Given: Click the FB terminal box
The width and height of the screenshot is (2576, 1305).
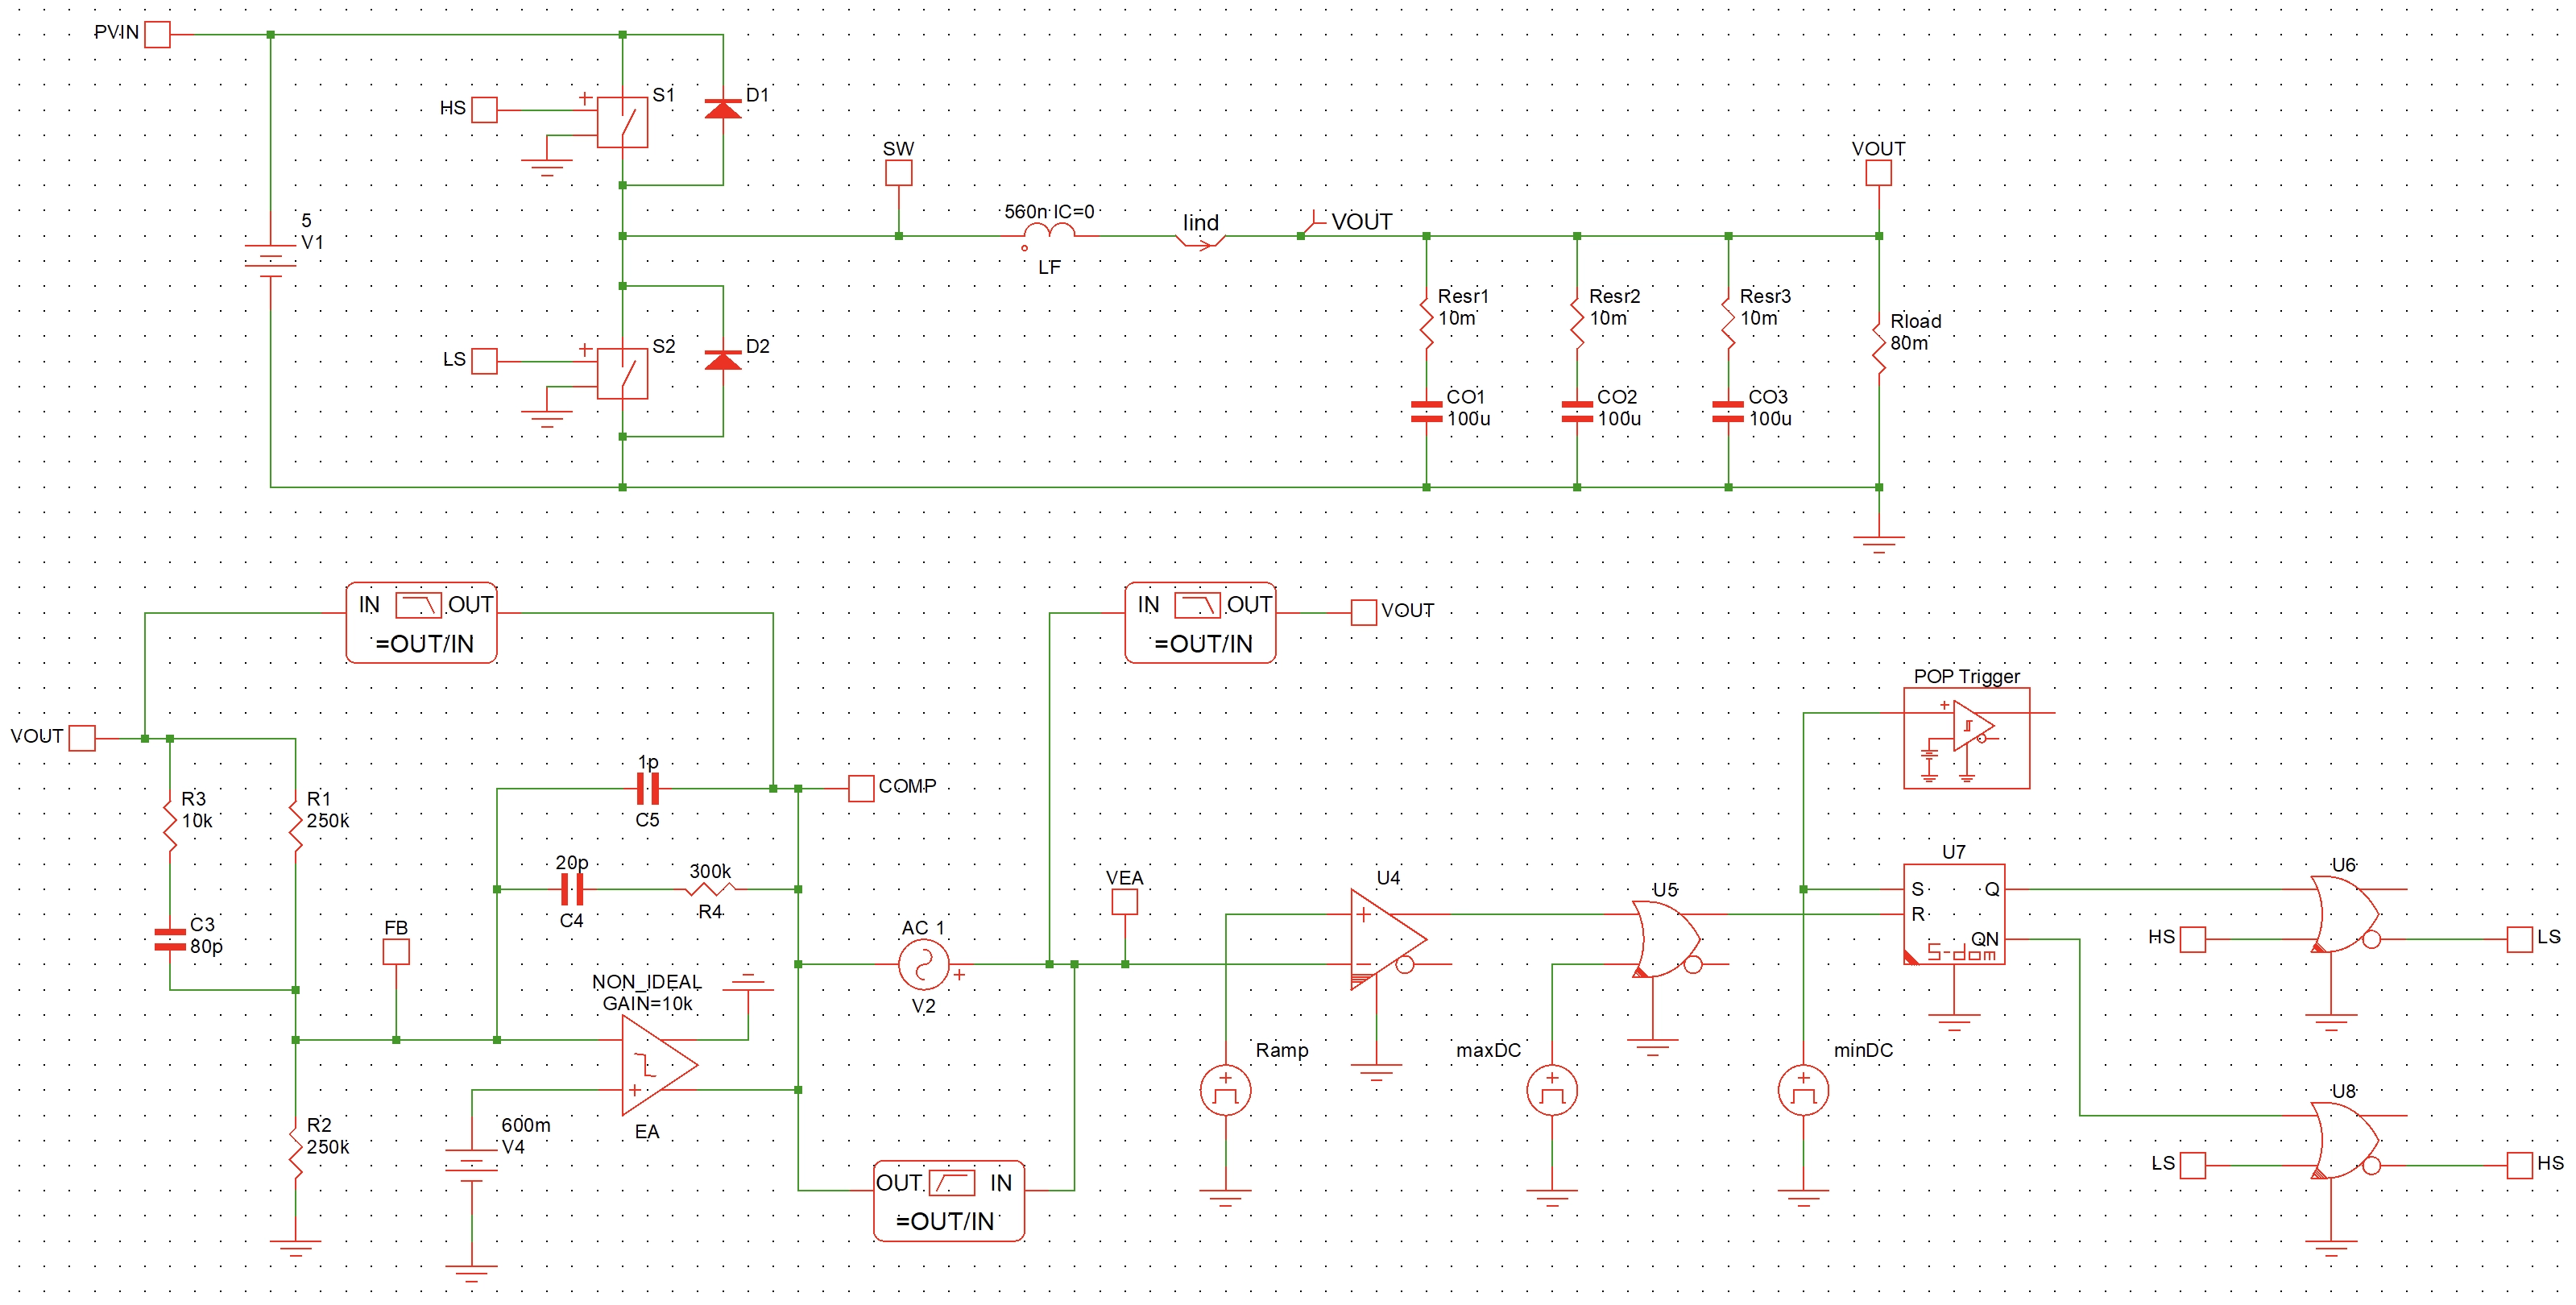Looking at the screenshot, I should pos(396,951).
